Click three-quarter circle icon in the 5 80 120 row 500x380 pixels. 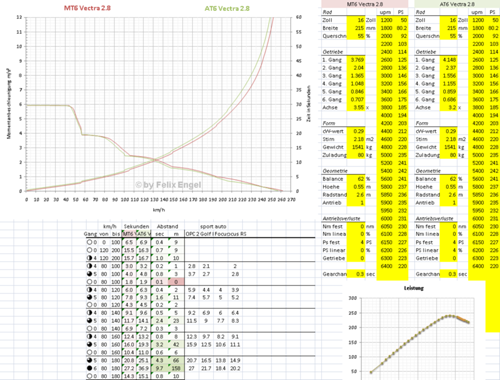pyautogui.click(x=89, y=297)
